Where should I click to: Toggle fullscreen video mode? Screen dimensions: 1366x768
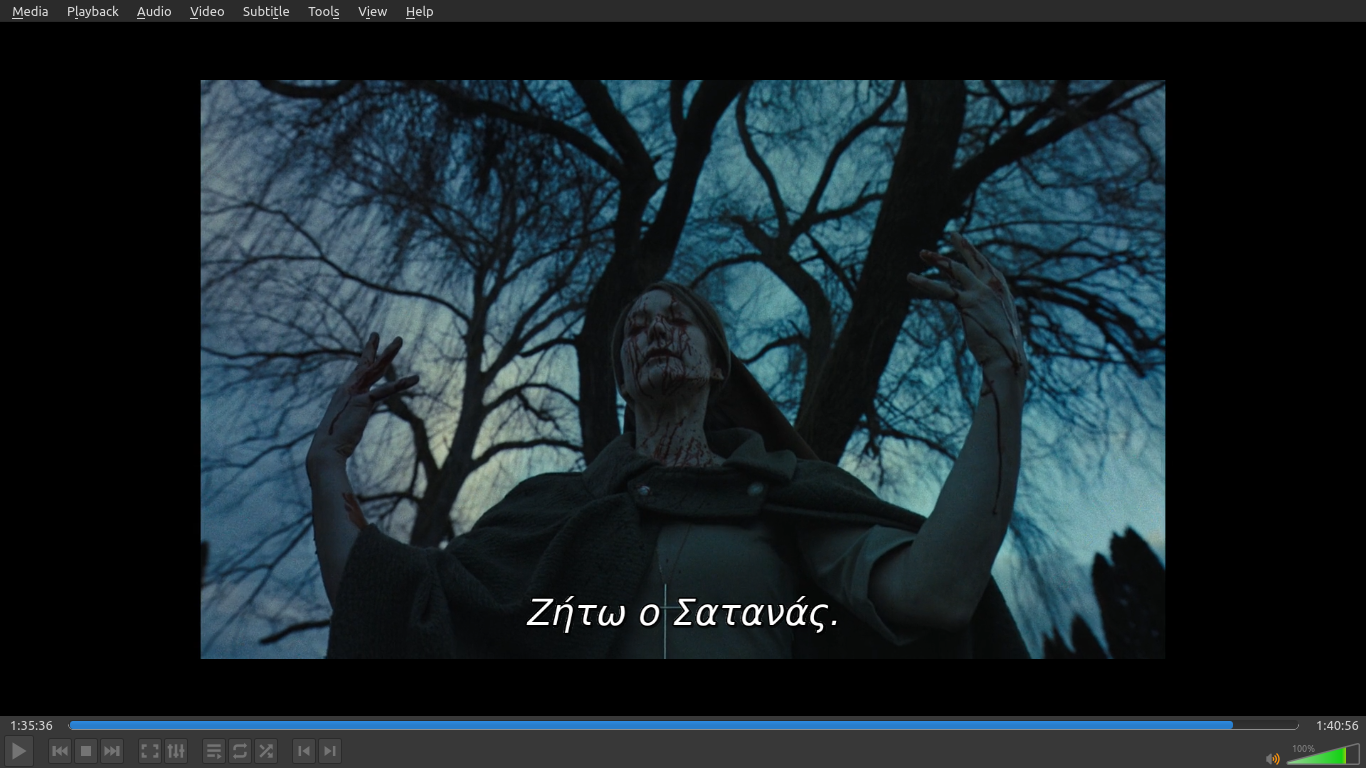(150, 751)
